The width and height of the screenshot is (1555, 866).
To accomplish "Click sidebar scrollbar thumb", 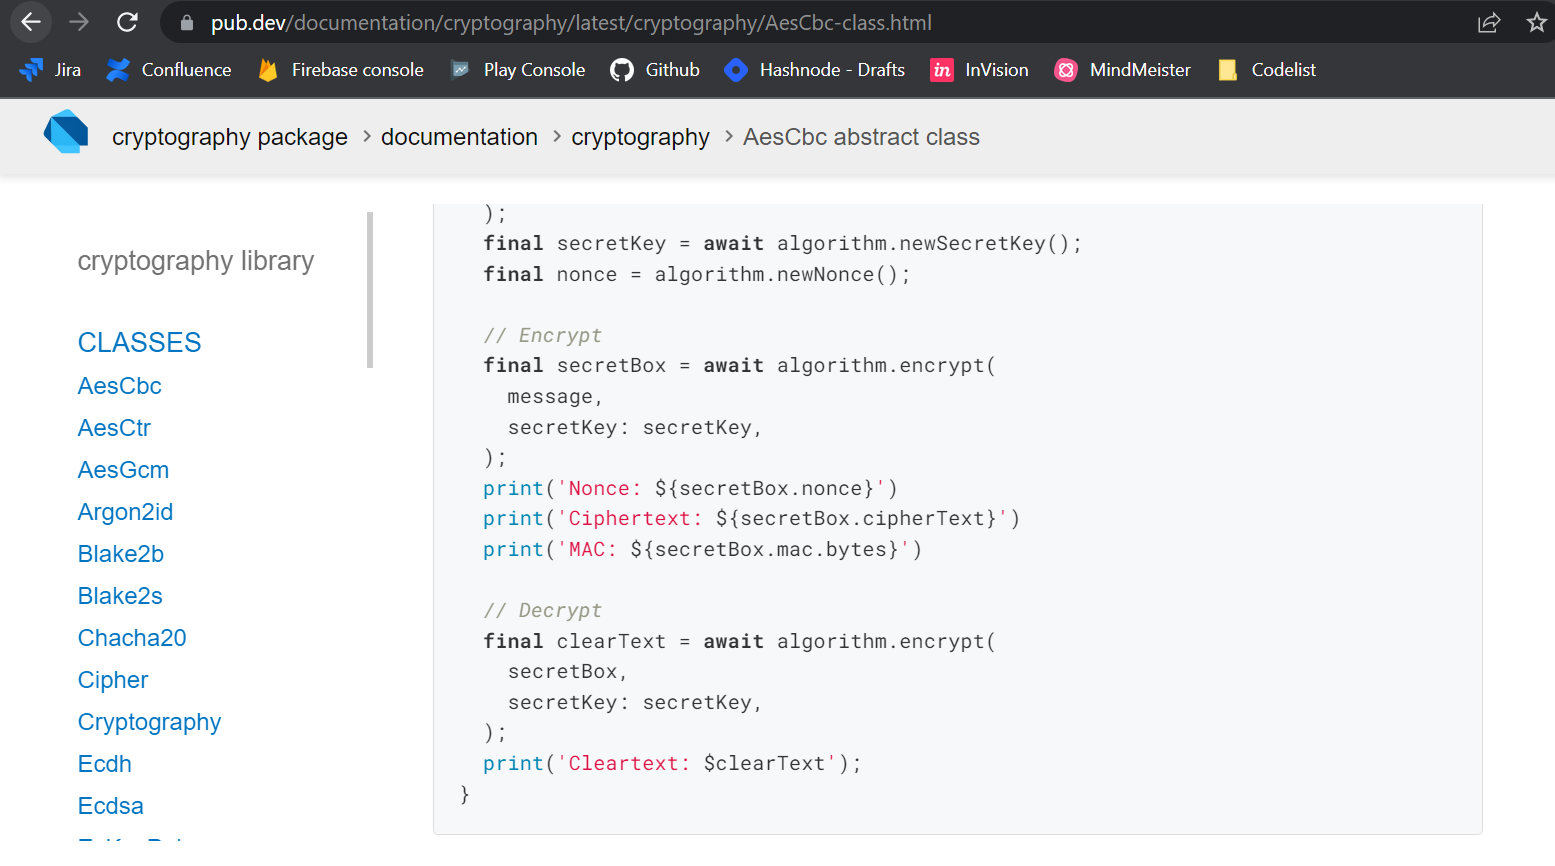I will tap(370, 290).
